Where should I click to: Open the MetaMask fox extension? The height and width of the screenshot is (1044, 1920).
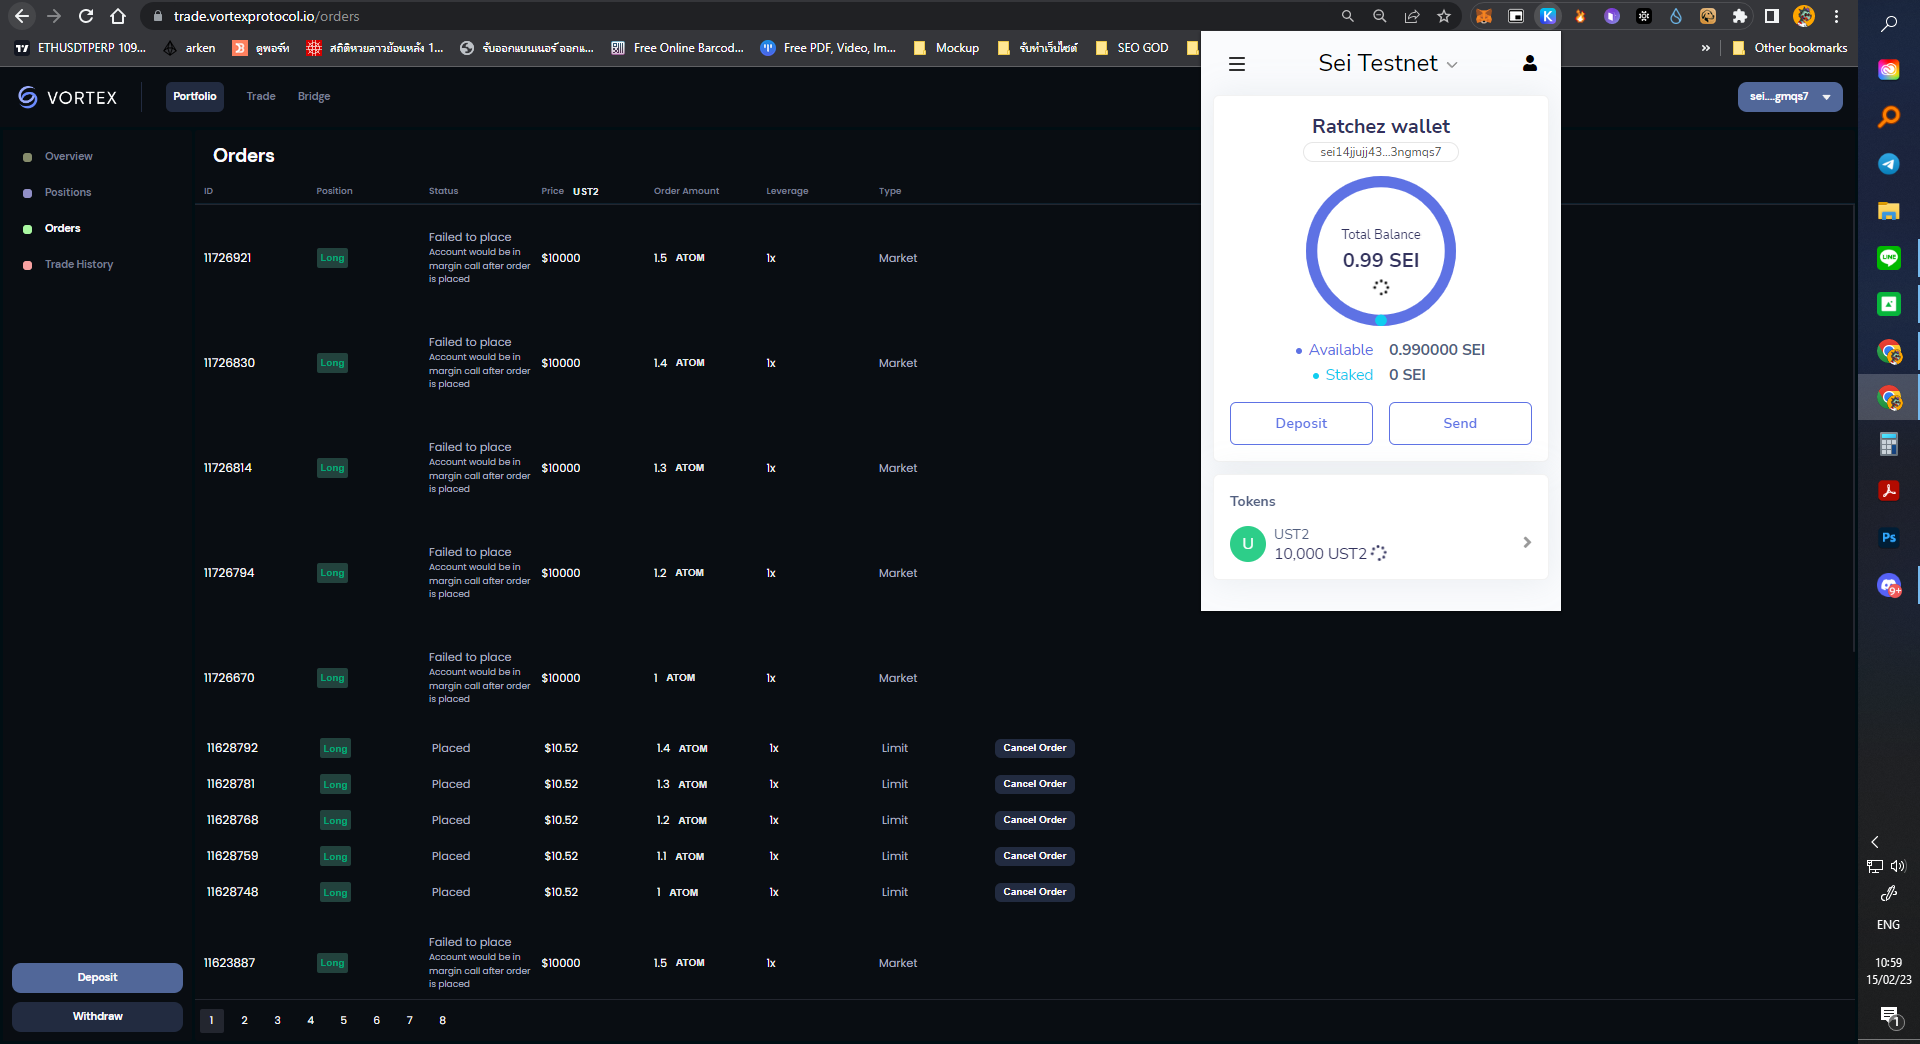(x=1484, y=16)
